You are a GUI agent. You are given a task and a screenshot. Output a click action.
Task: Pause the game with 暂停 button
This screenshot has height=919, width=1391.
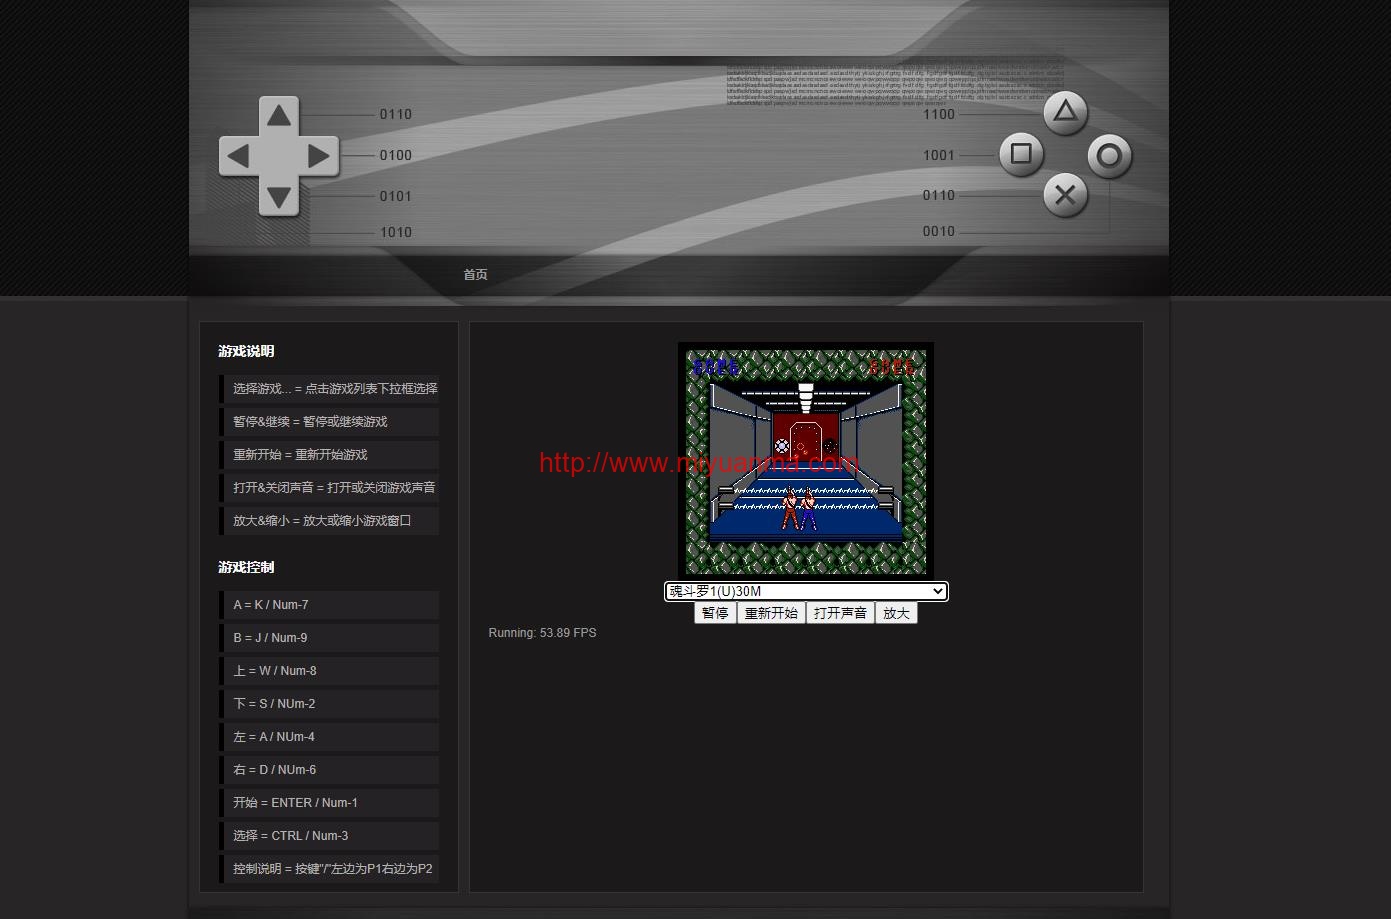pos(715,613)
